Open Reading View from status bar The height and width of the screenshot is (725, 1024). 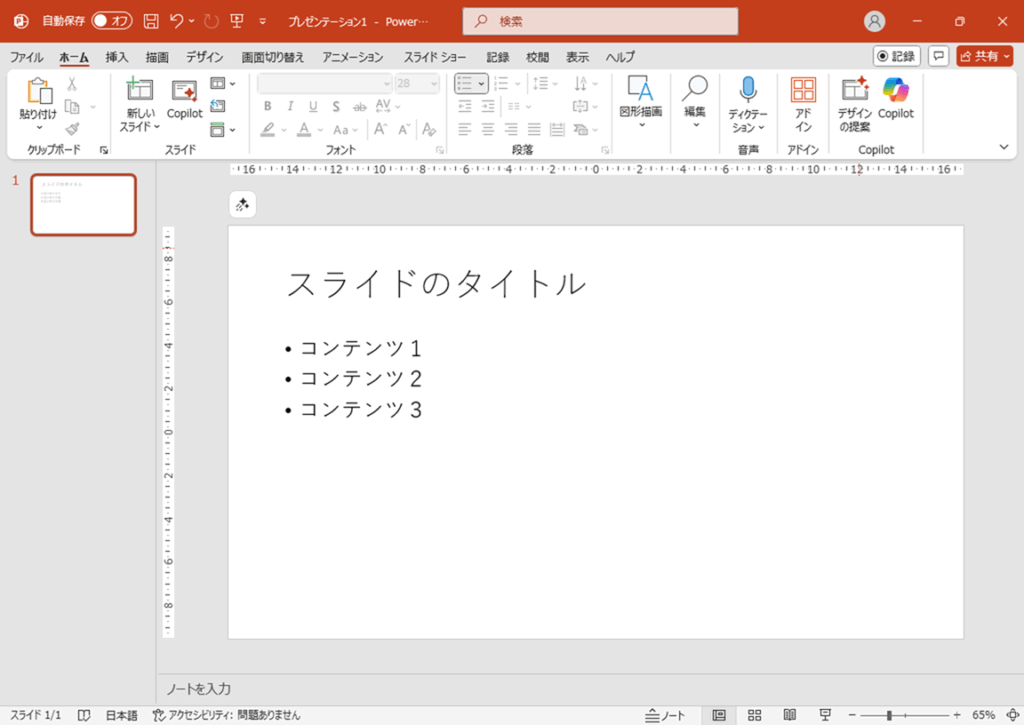click(x=789, y=715)
